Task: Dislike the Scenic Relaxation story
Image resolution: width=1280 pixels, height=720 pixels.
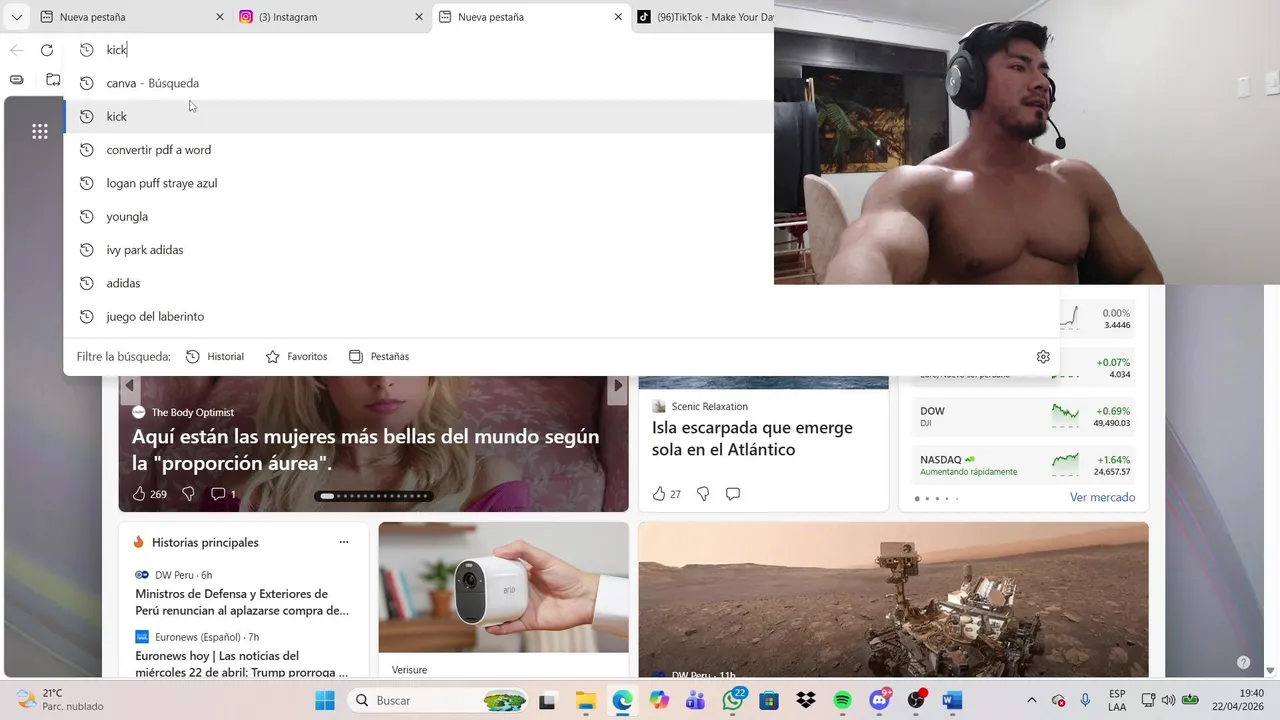Action: [703, 494]
